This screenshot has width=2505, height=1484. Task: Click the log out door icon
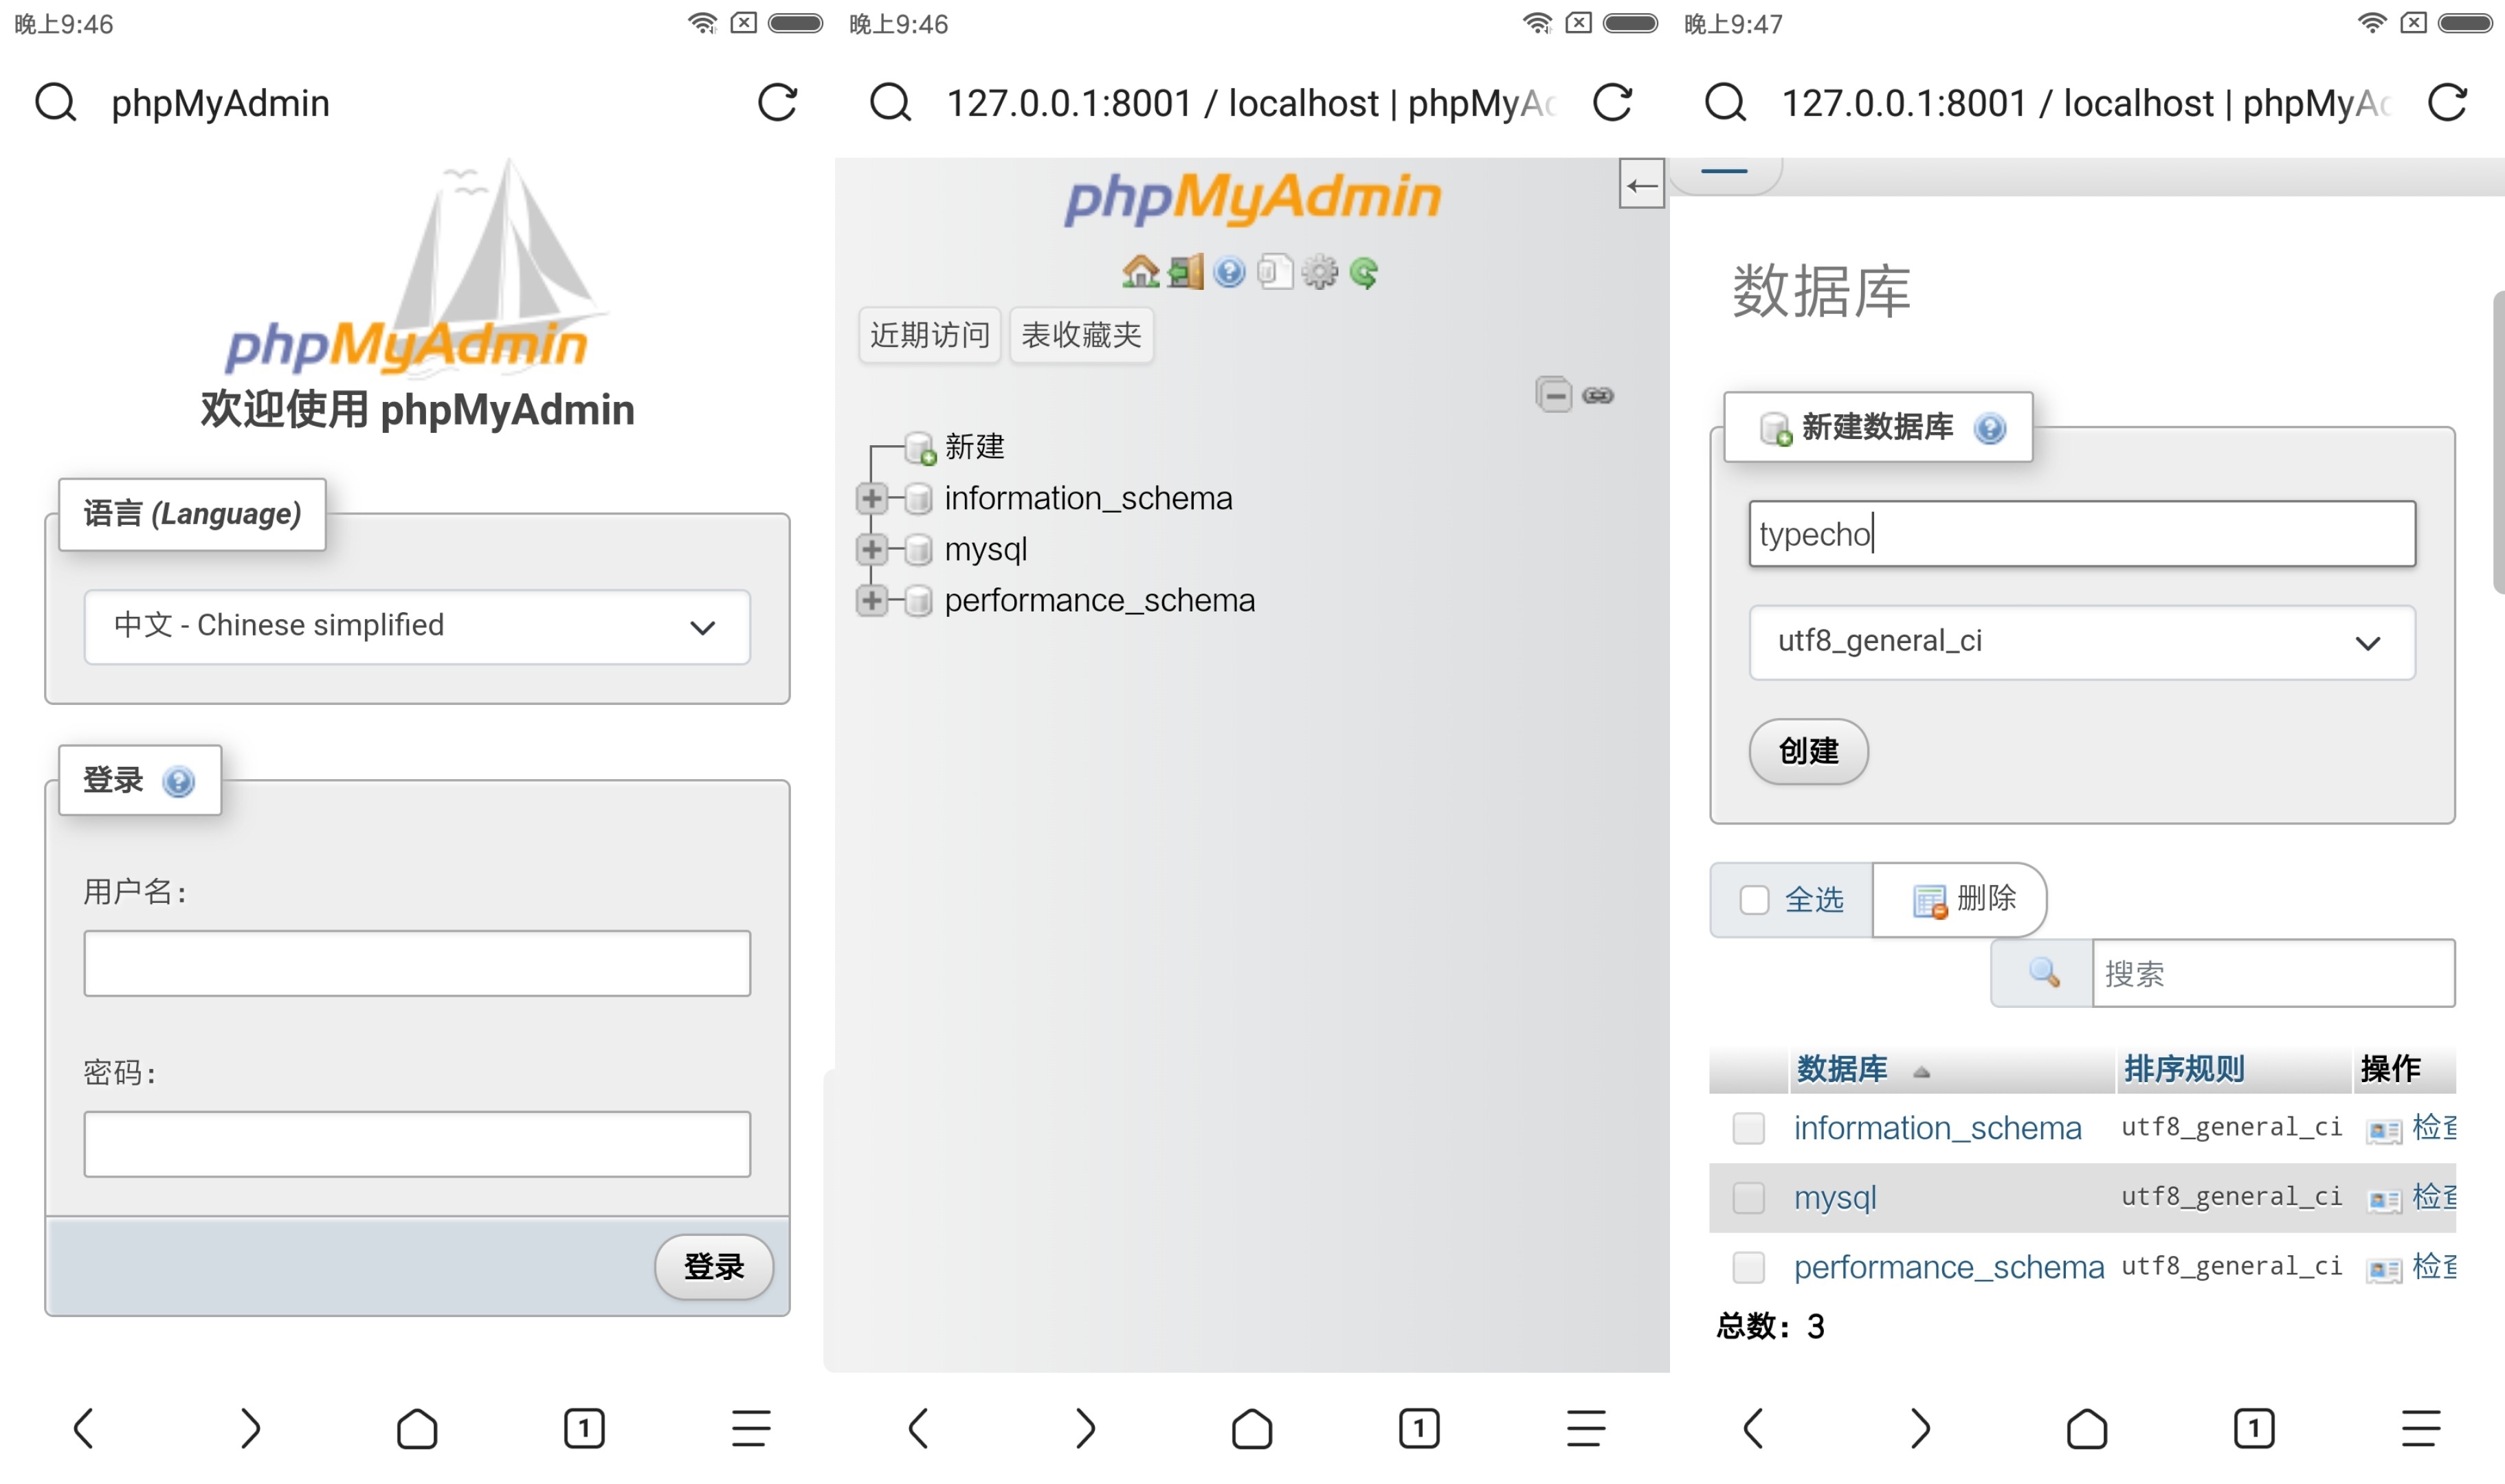1185,272
